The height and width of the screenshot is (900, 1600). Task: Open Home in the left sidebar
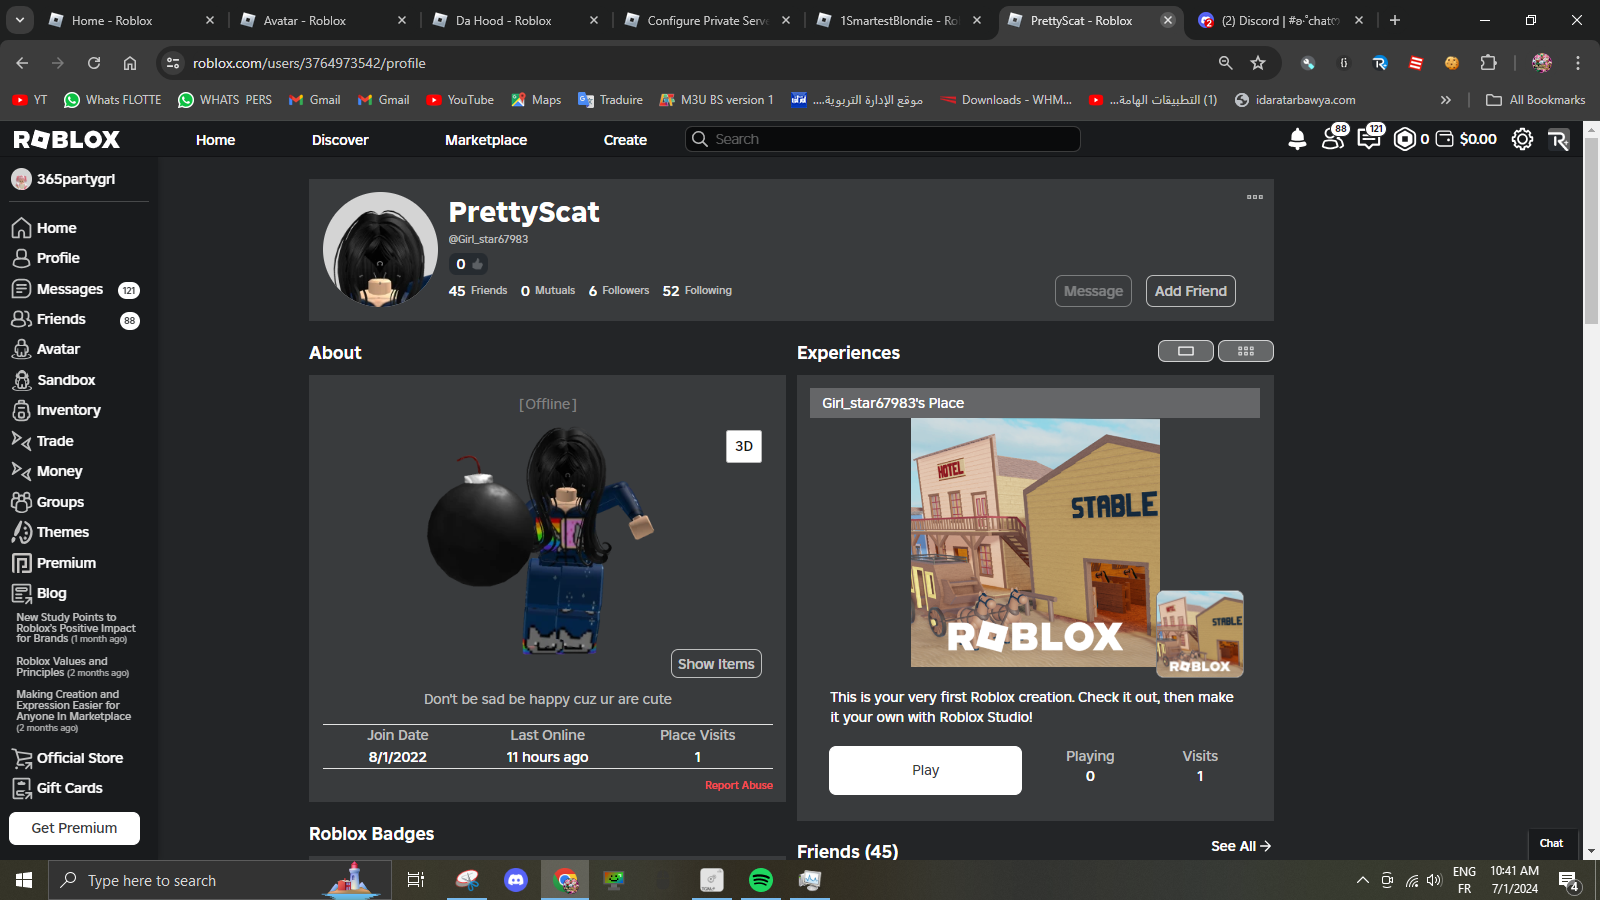44,228
